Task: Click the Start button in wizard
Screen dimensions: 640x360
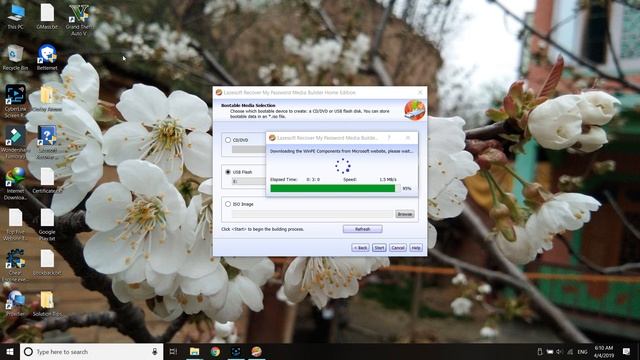Action: pyautogui.click(x=379, y=248)
